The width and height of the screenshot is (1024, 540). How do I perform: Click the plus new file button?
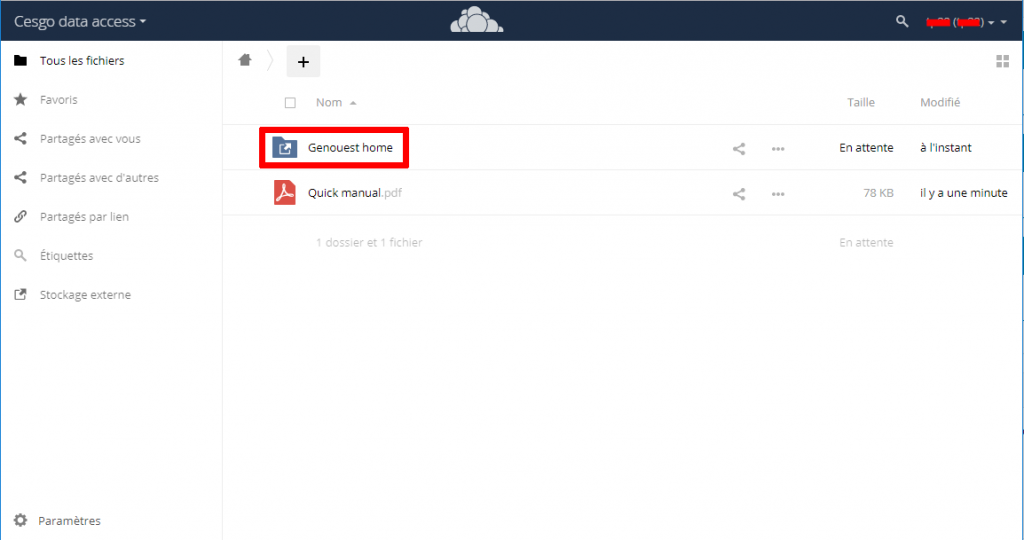coord(303,61)
